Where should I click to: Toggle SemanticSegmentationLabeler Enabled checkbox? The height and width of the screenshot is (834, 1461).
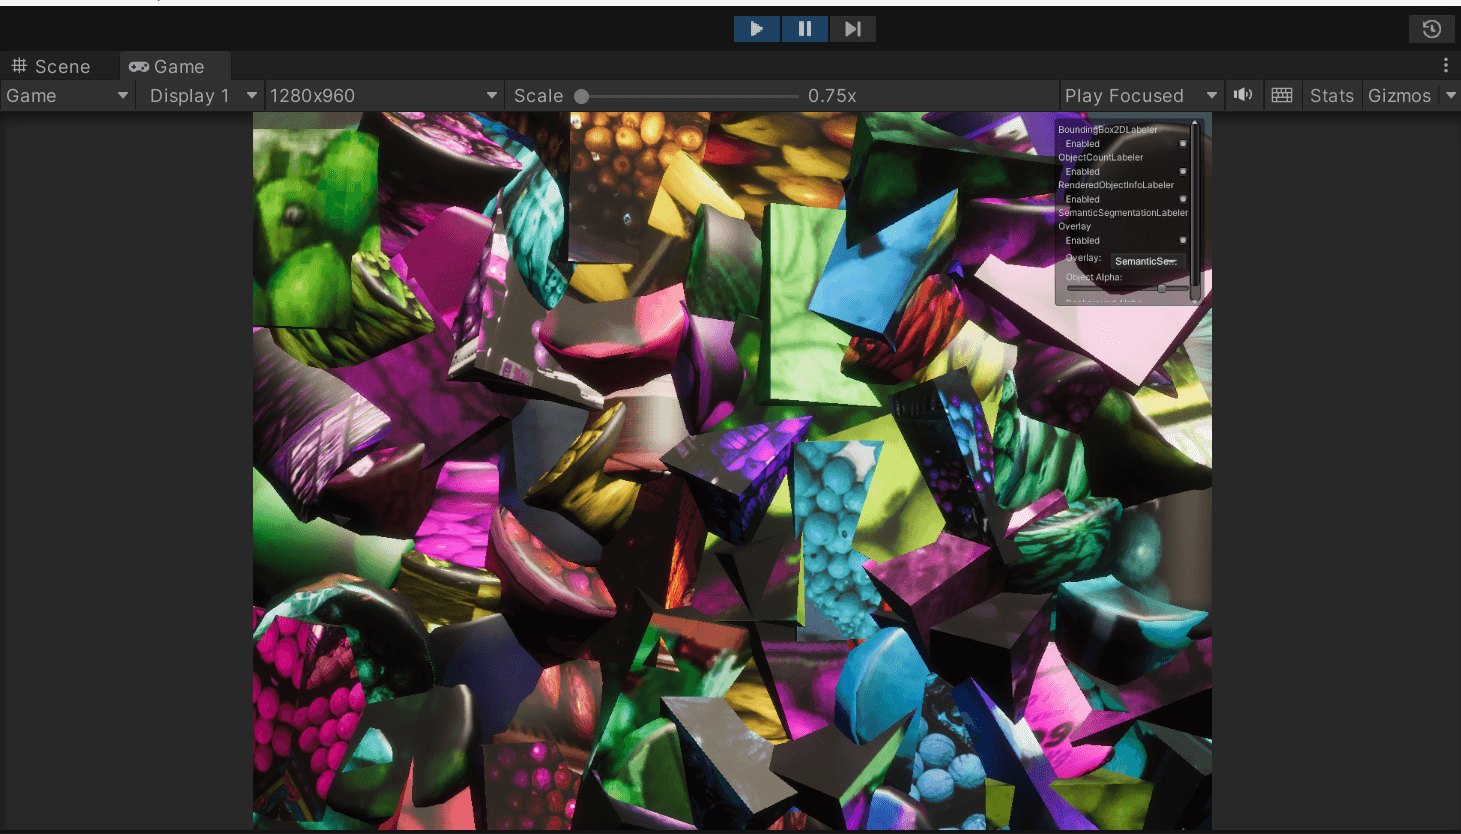(1183, 241)
